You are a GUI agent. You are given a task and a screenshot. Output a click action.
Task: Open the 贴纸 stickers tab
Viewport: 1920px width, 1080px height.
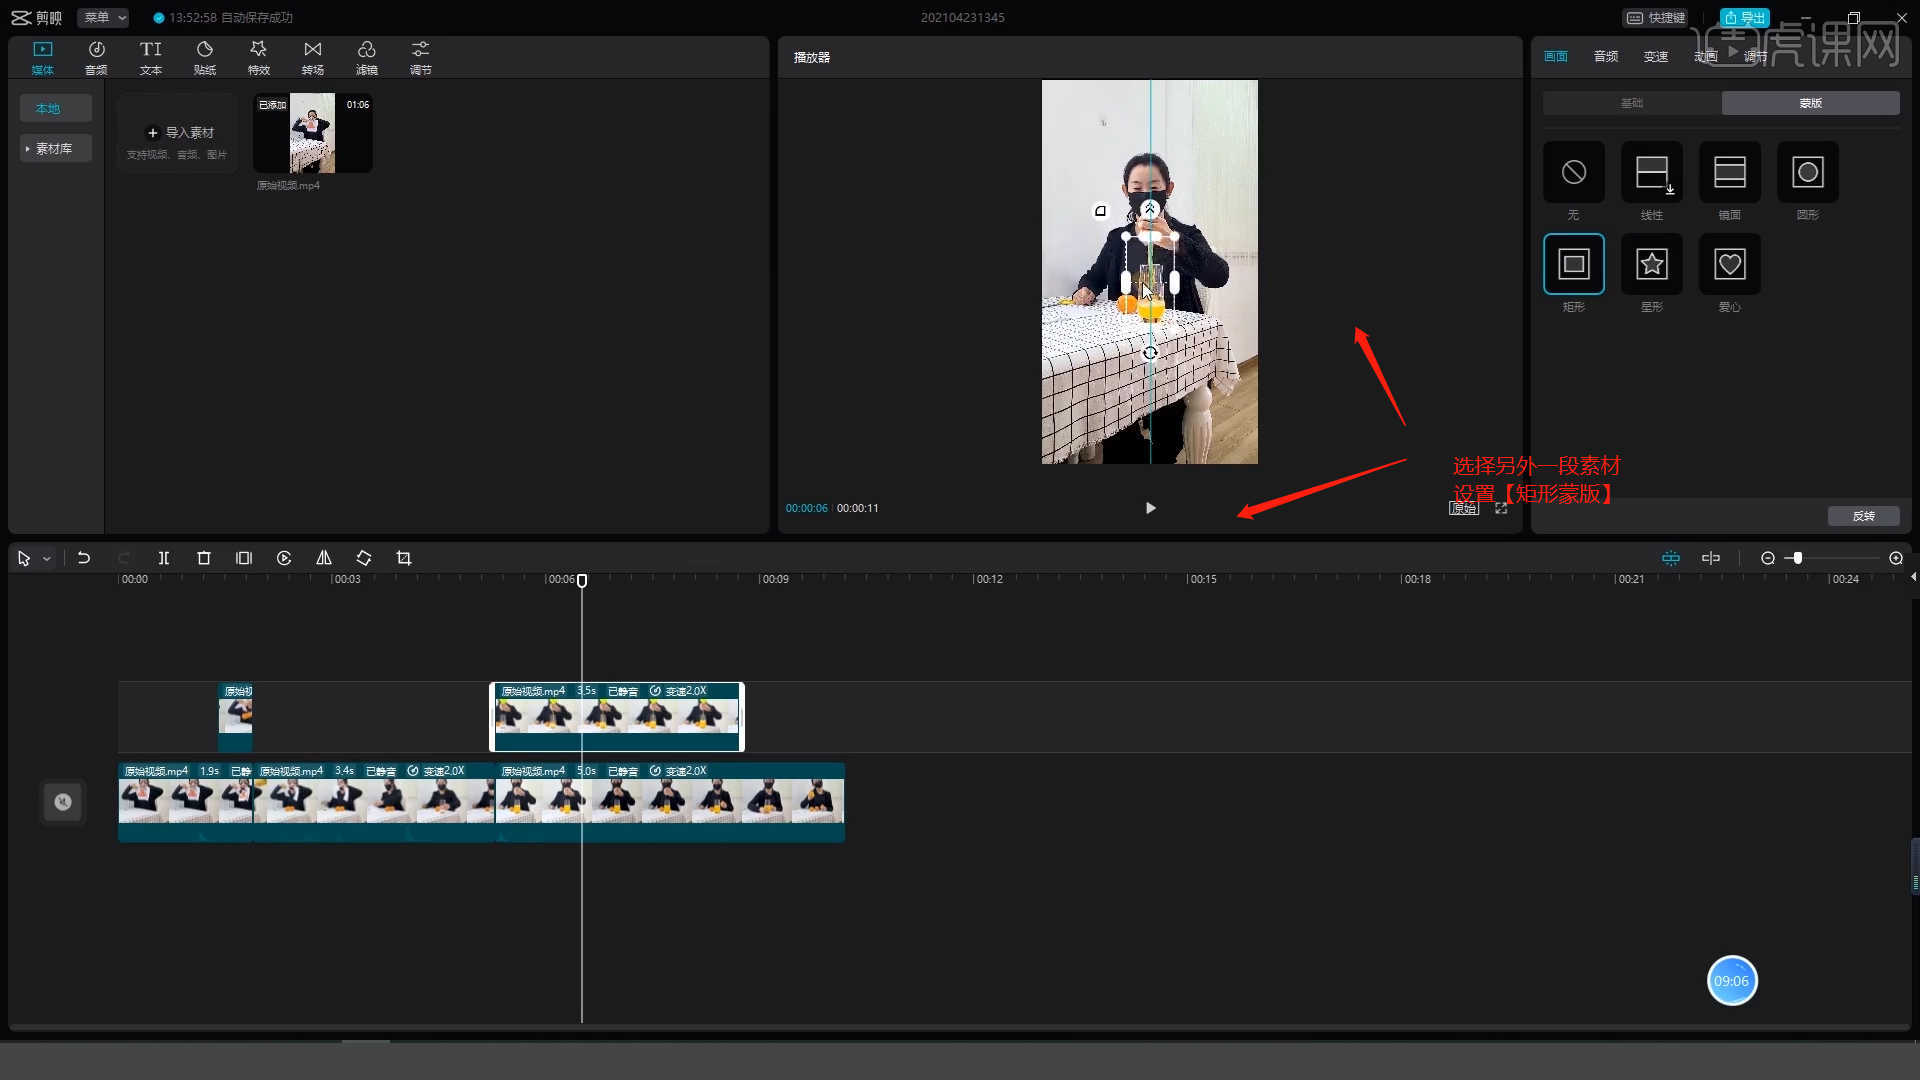[x=205, y=57]
